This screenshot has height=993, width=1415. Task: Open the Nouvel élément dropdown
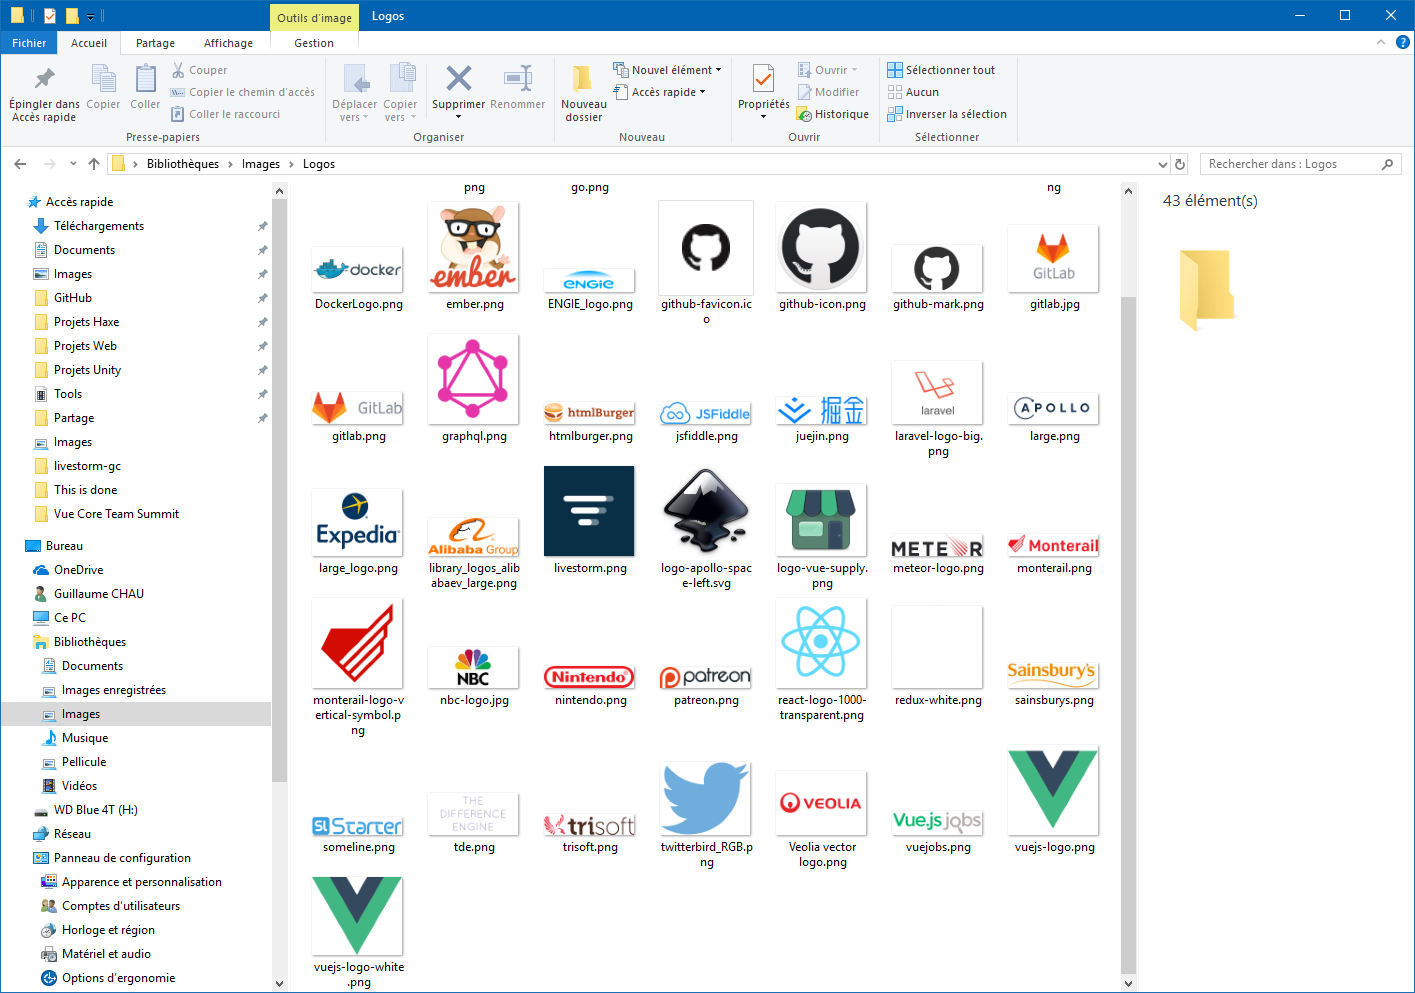click(x=667, y=70)
